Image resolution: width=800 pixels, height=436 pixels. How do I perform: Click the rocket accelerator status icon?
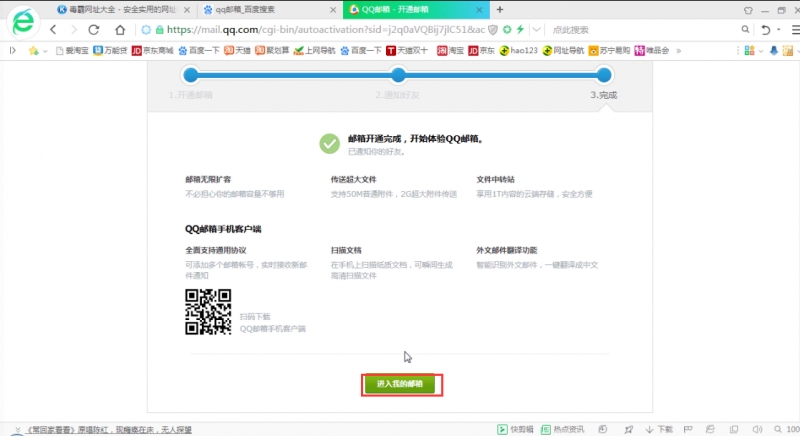click(629, 430)
